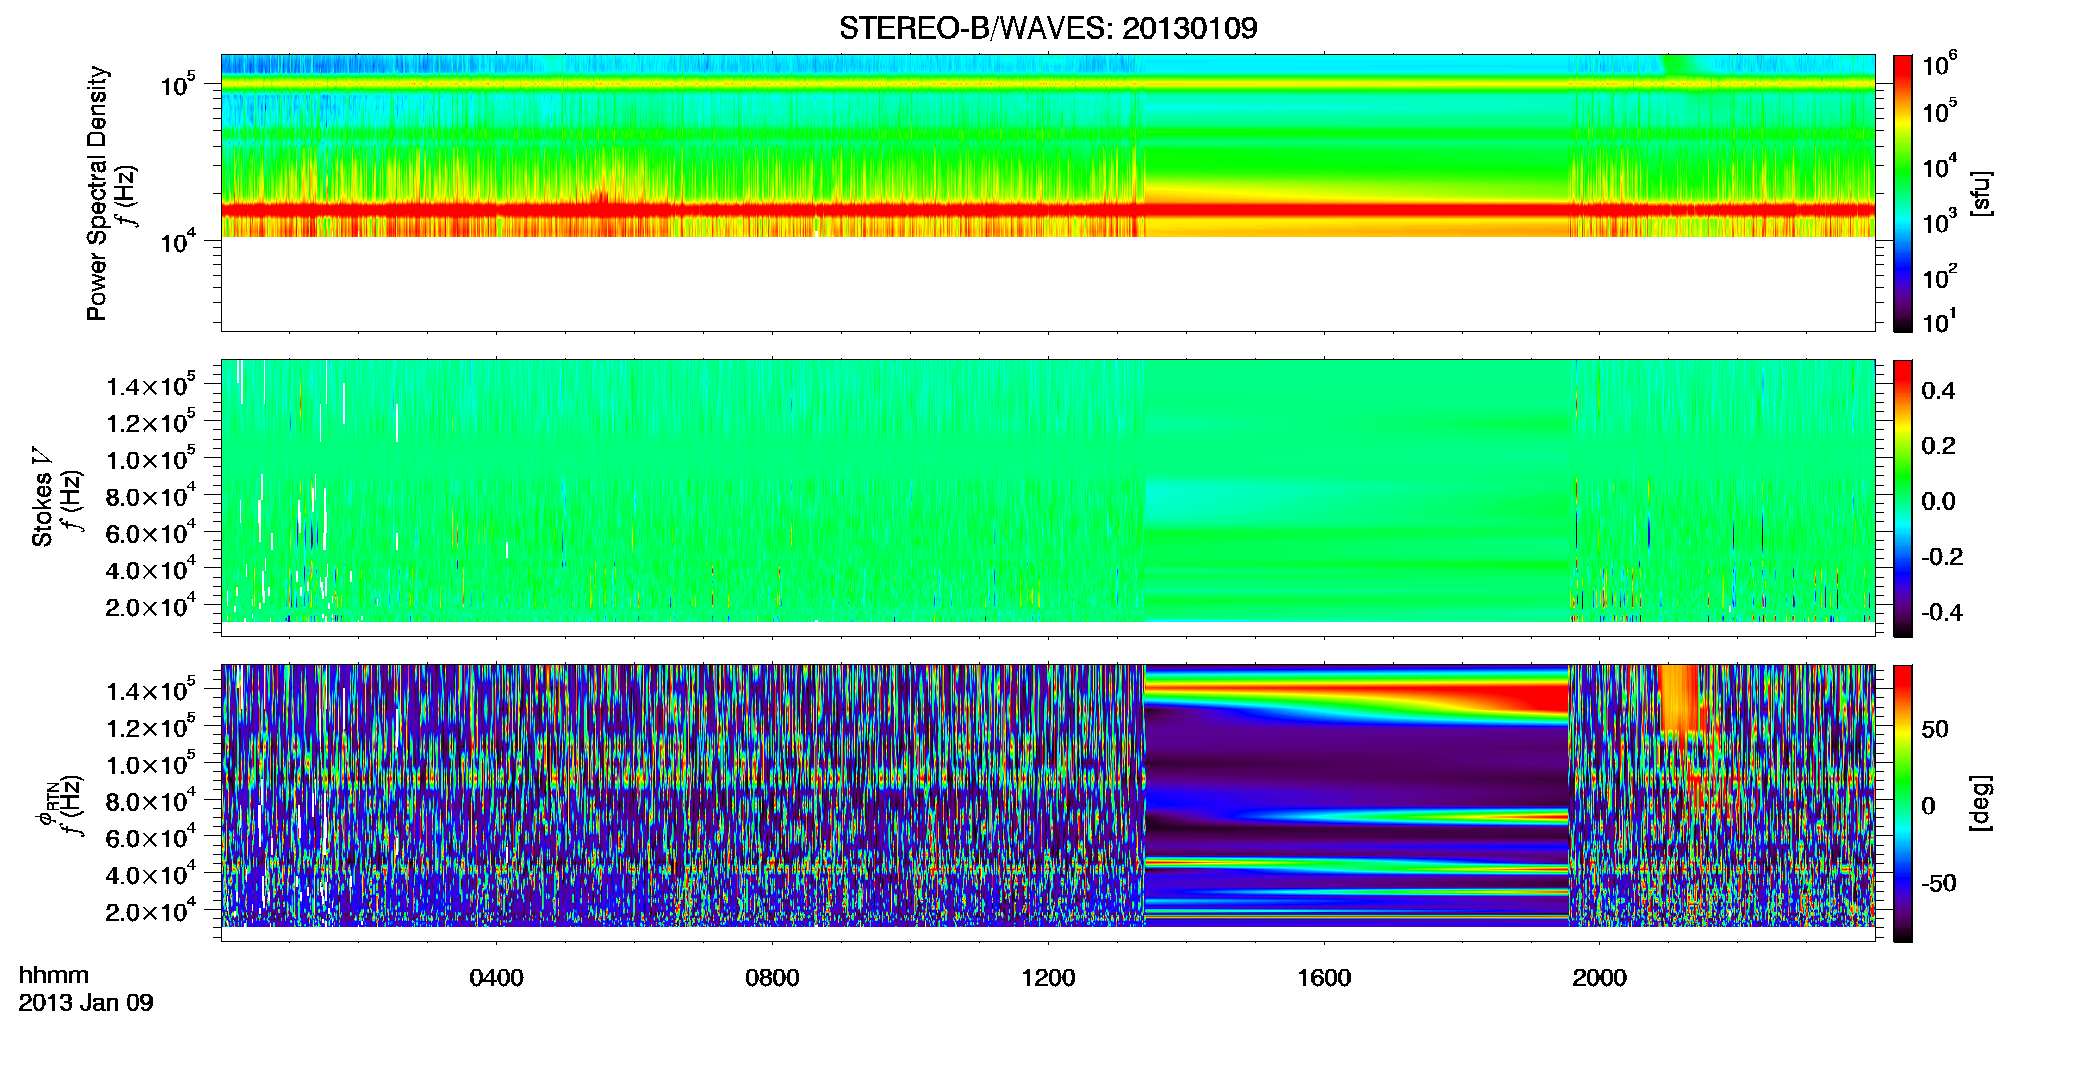
Task: Click the Stokes V color bar
Action: click(1903, 498)
